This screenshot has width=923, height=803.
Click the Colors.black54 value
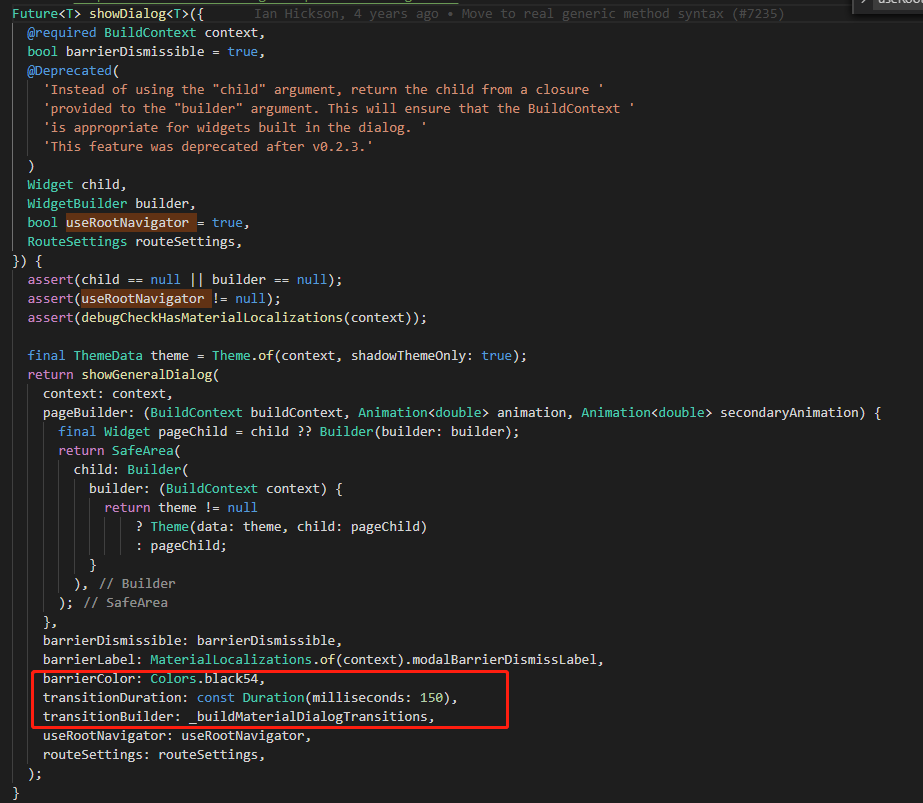(204, 679)
